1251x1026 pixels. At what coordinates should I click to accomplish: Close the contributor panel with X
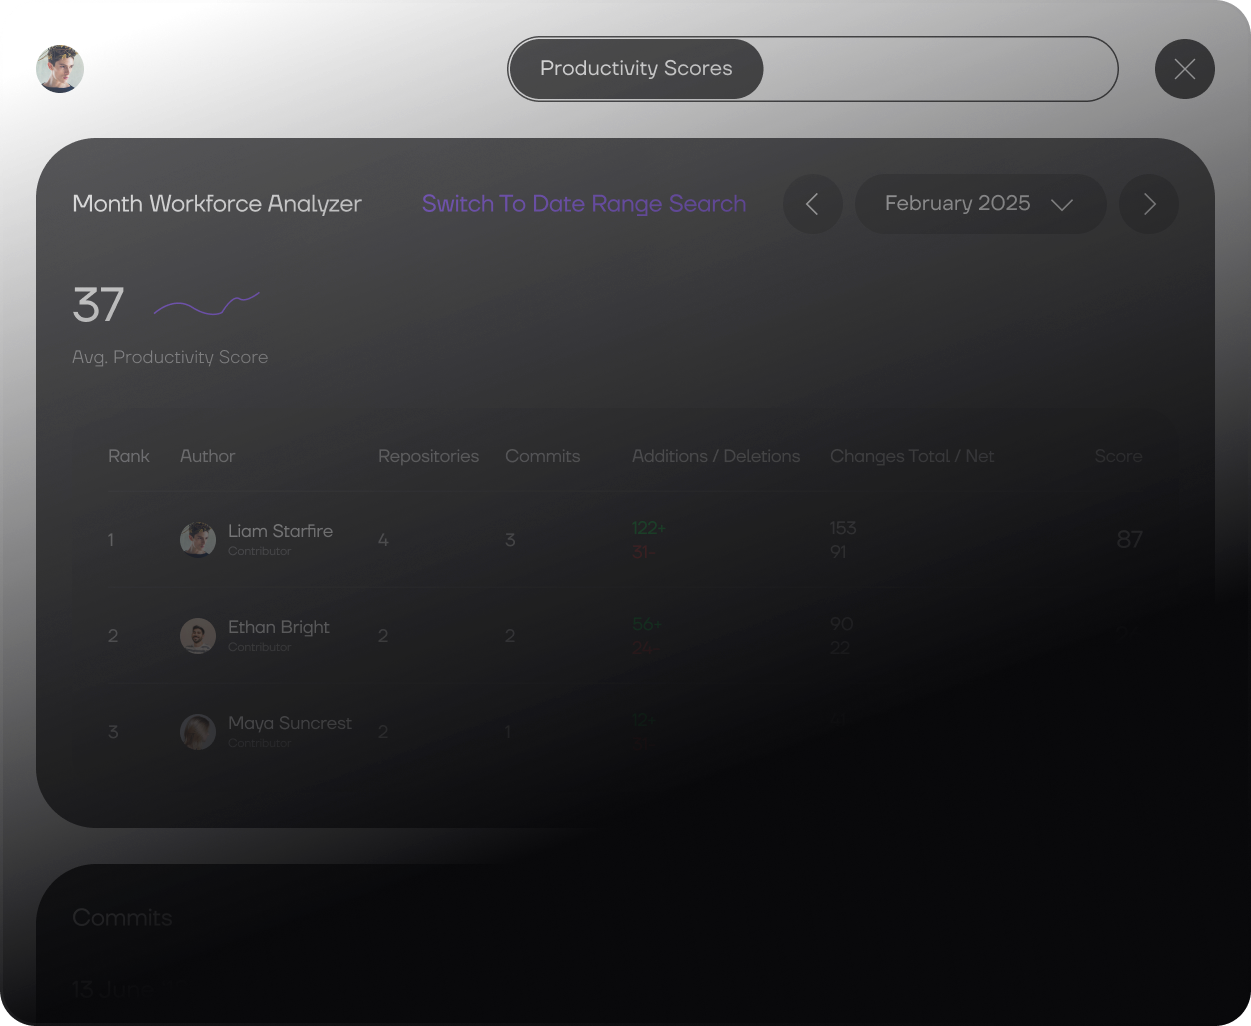tap(1184, 69)
